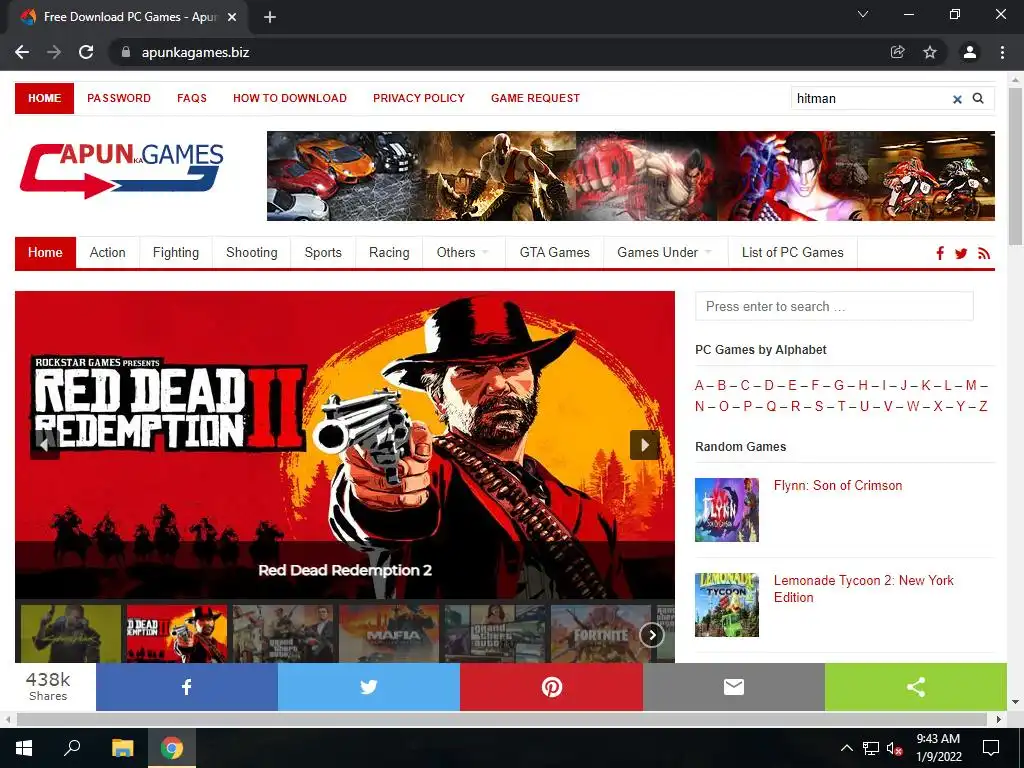Viewport: 1024px width, 768px height.
Task: Open Facebook icon in category bar
Action: (940, 253)
